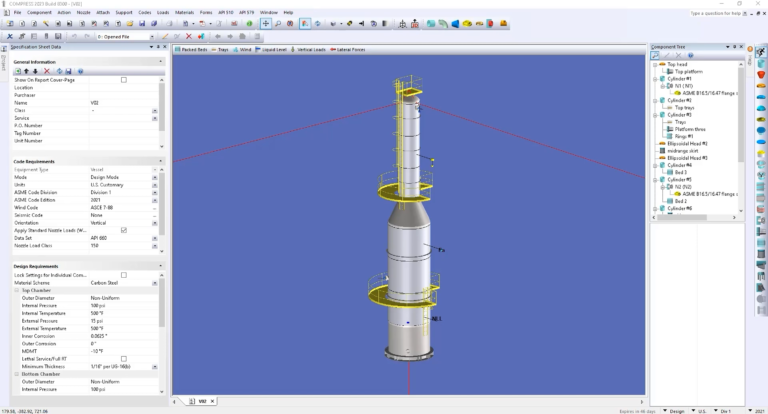Click the help icon in Component Tree toolbar
The height and width of the screenshot is (414, 768).
pyautogui.click(x=691, y=55)
